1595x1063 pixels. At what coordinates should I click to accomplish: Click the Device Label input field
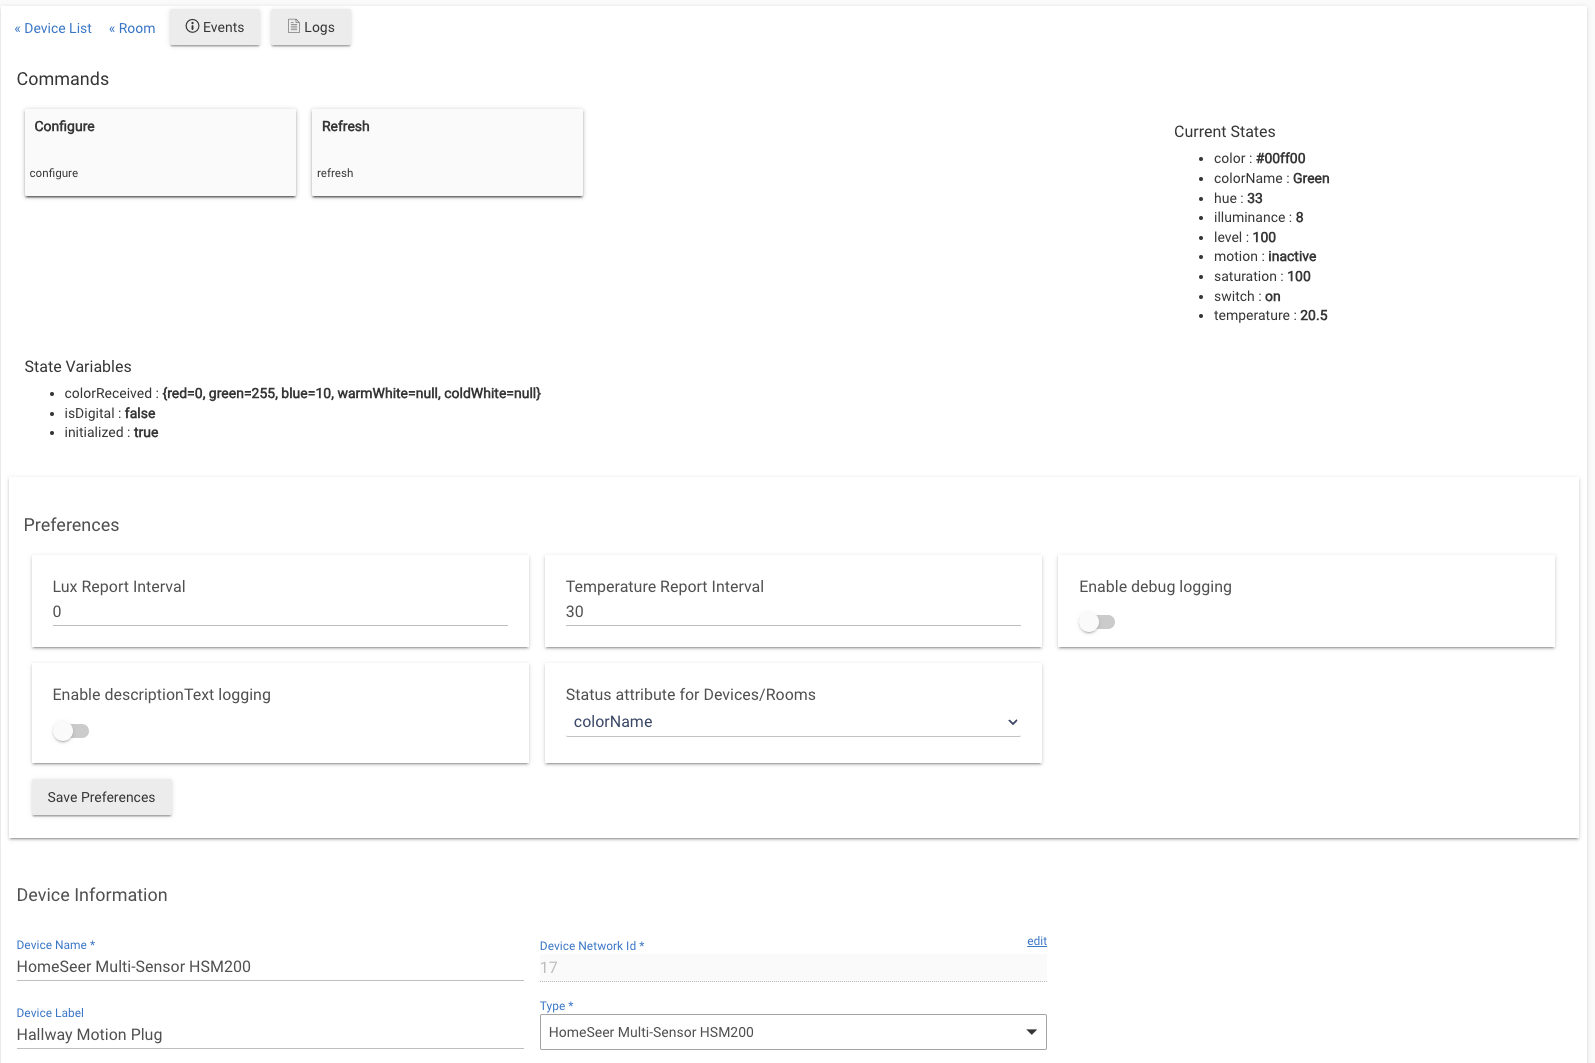270,1035
